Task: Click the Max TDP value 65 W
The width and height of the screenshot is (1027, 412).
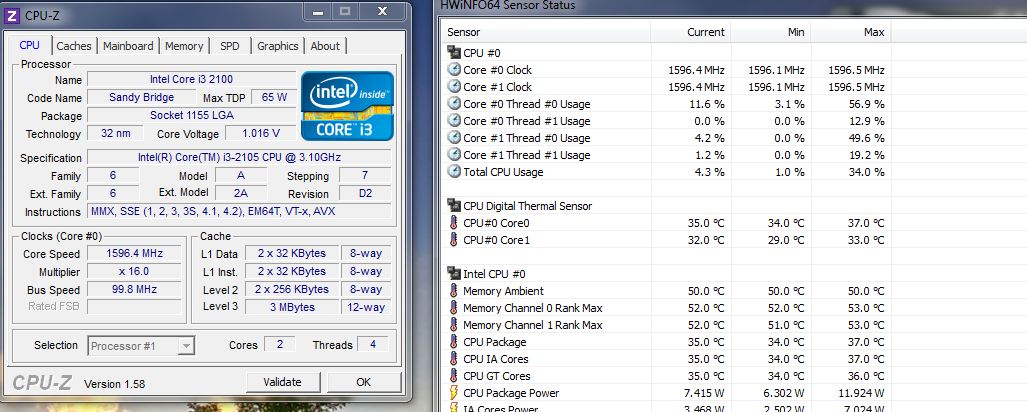Action: 273,97
